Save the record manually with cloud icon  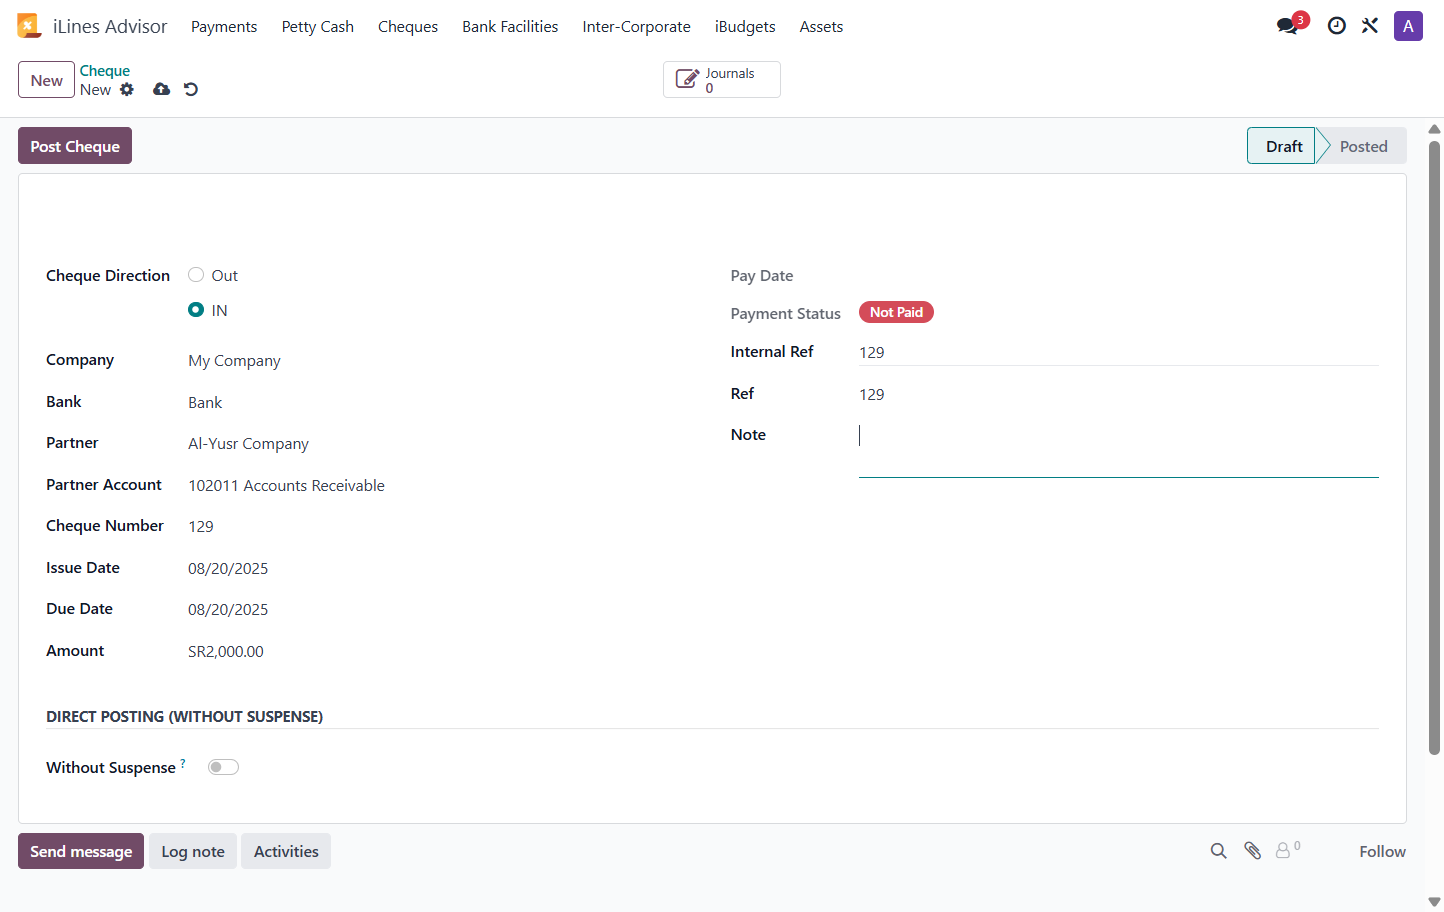pos(161,89)
